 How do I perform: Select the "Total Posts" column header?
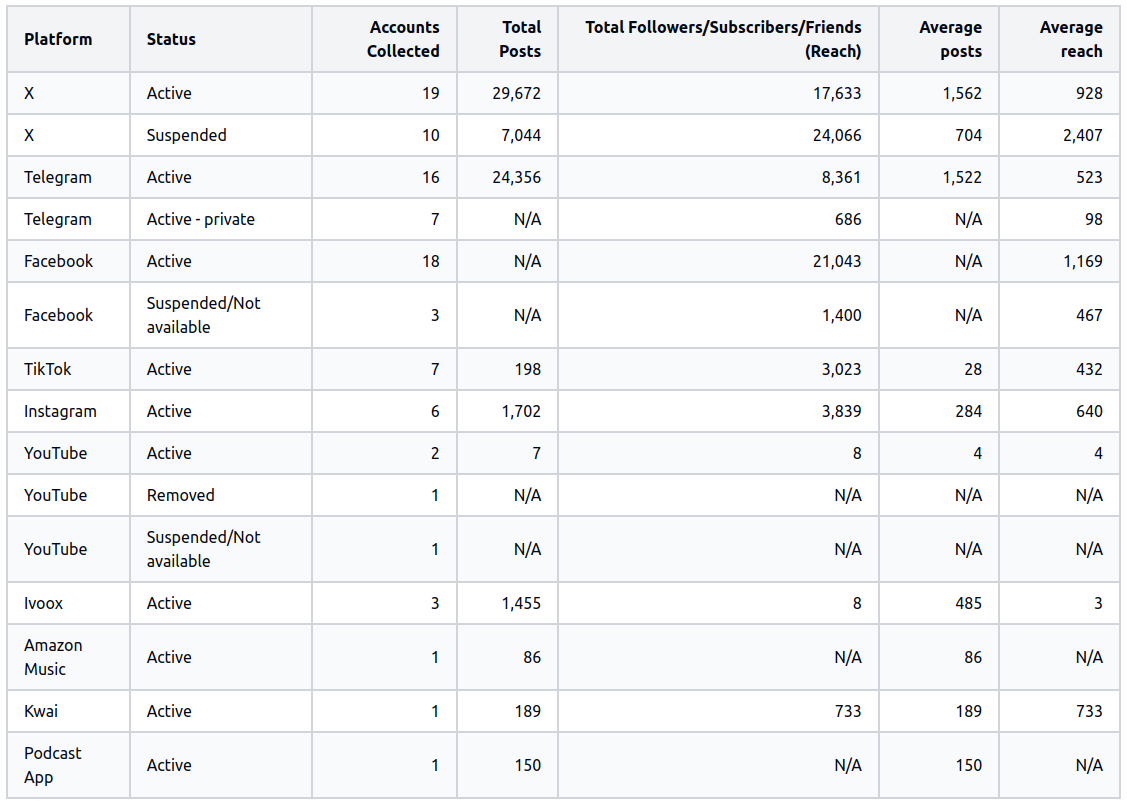coord(520,40)
